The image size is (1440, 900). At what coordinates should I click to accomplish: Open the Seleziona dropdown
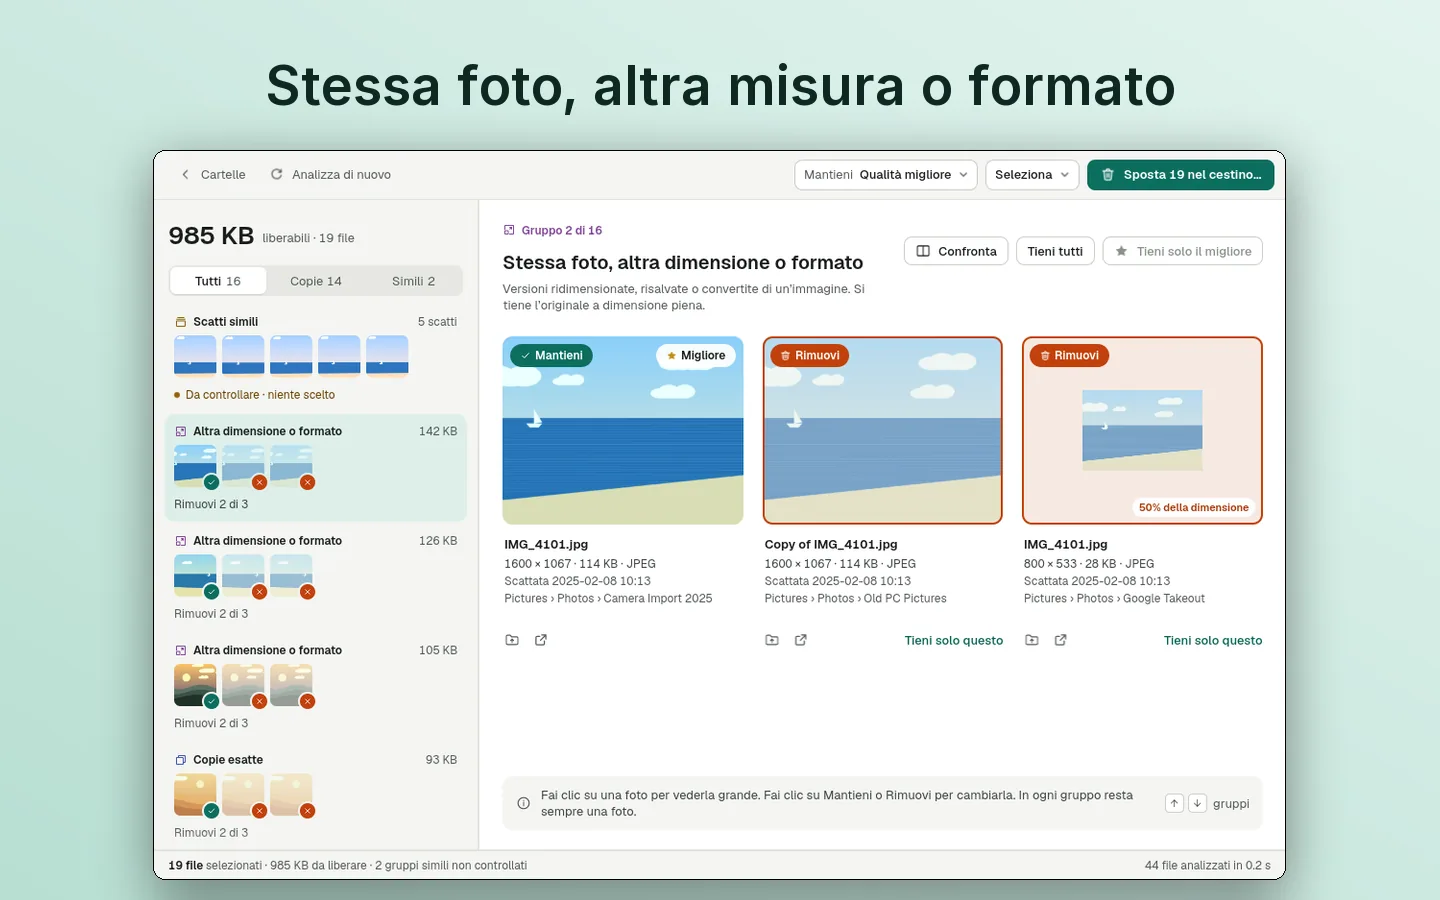click(1032, 174)
